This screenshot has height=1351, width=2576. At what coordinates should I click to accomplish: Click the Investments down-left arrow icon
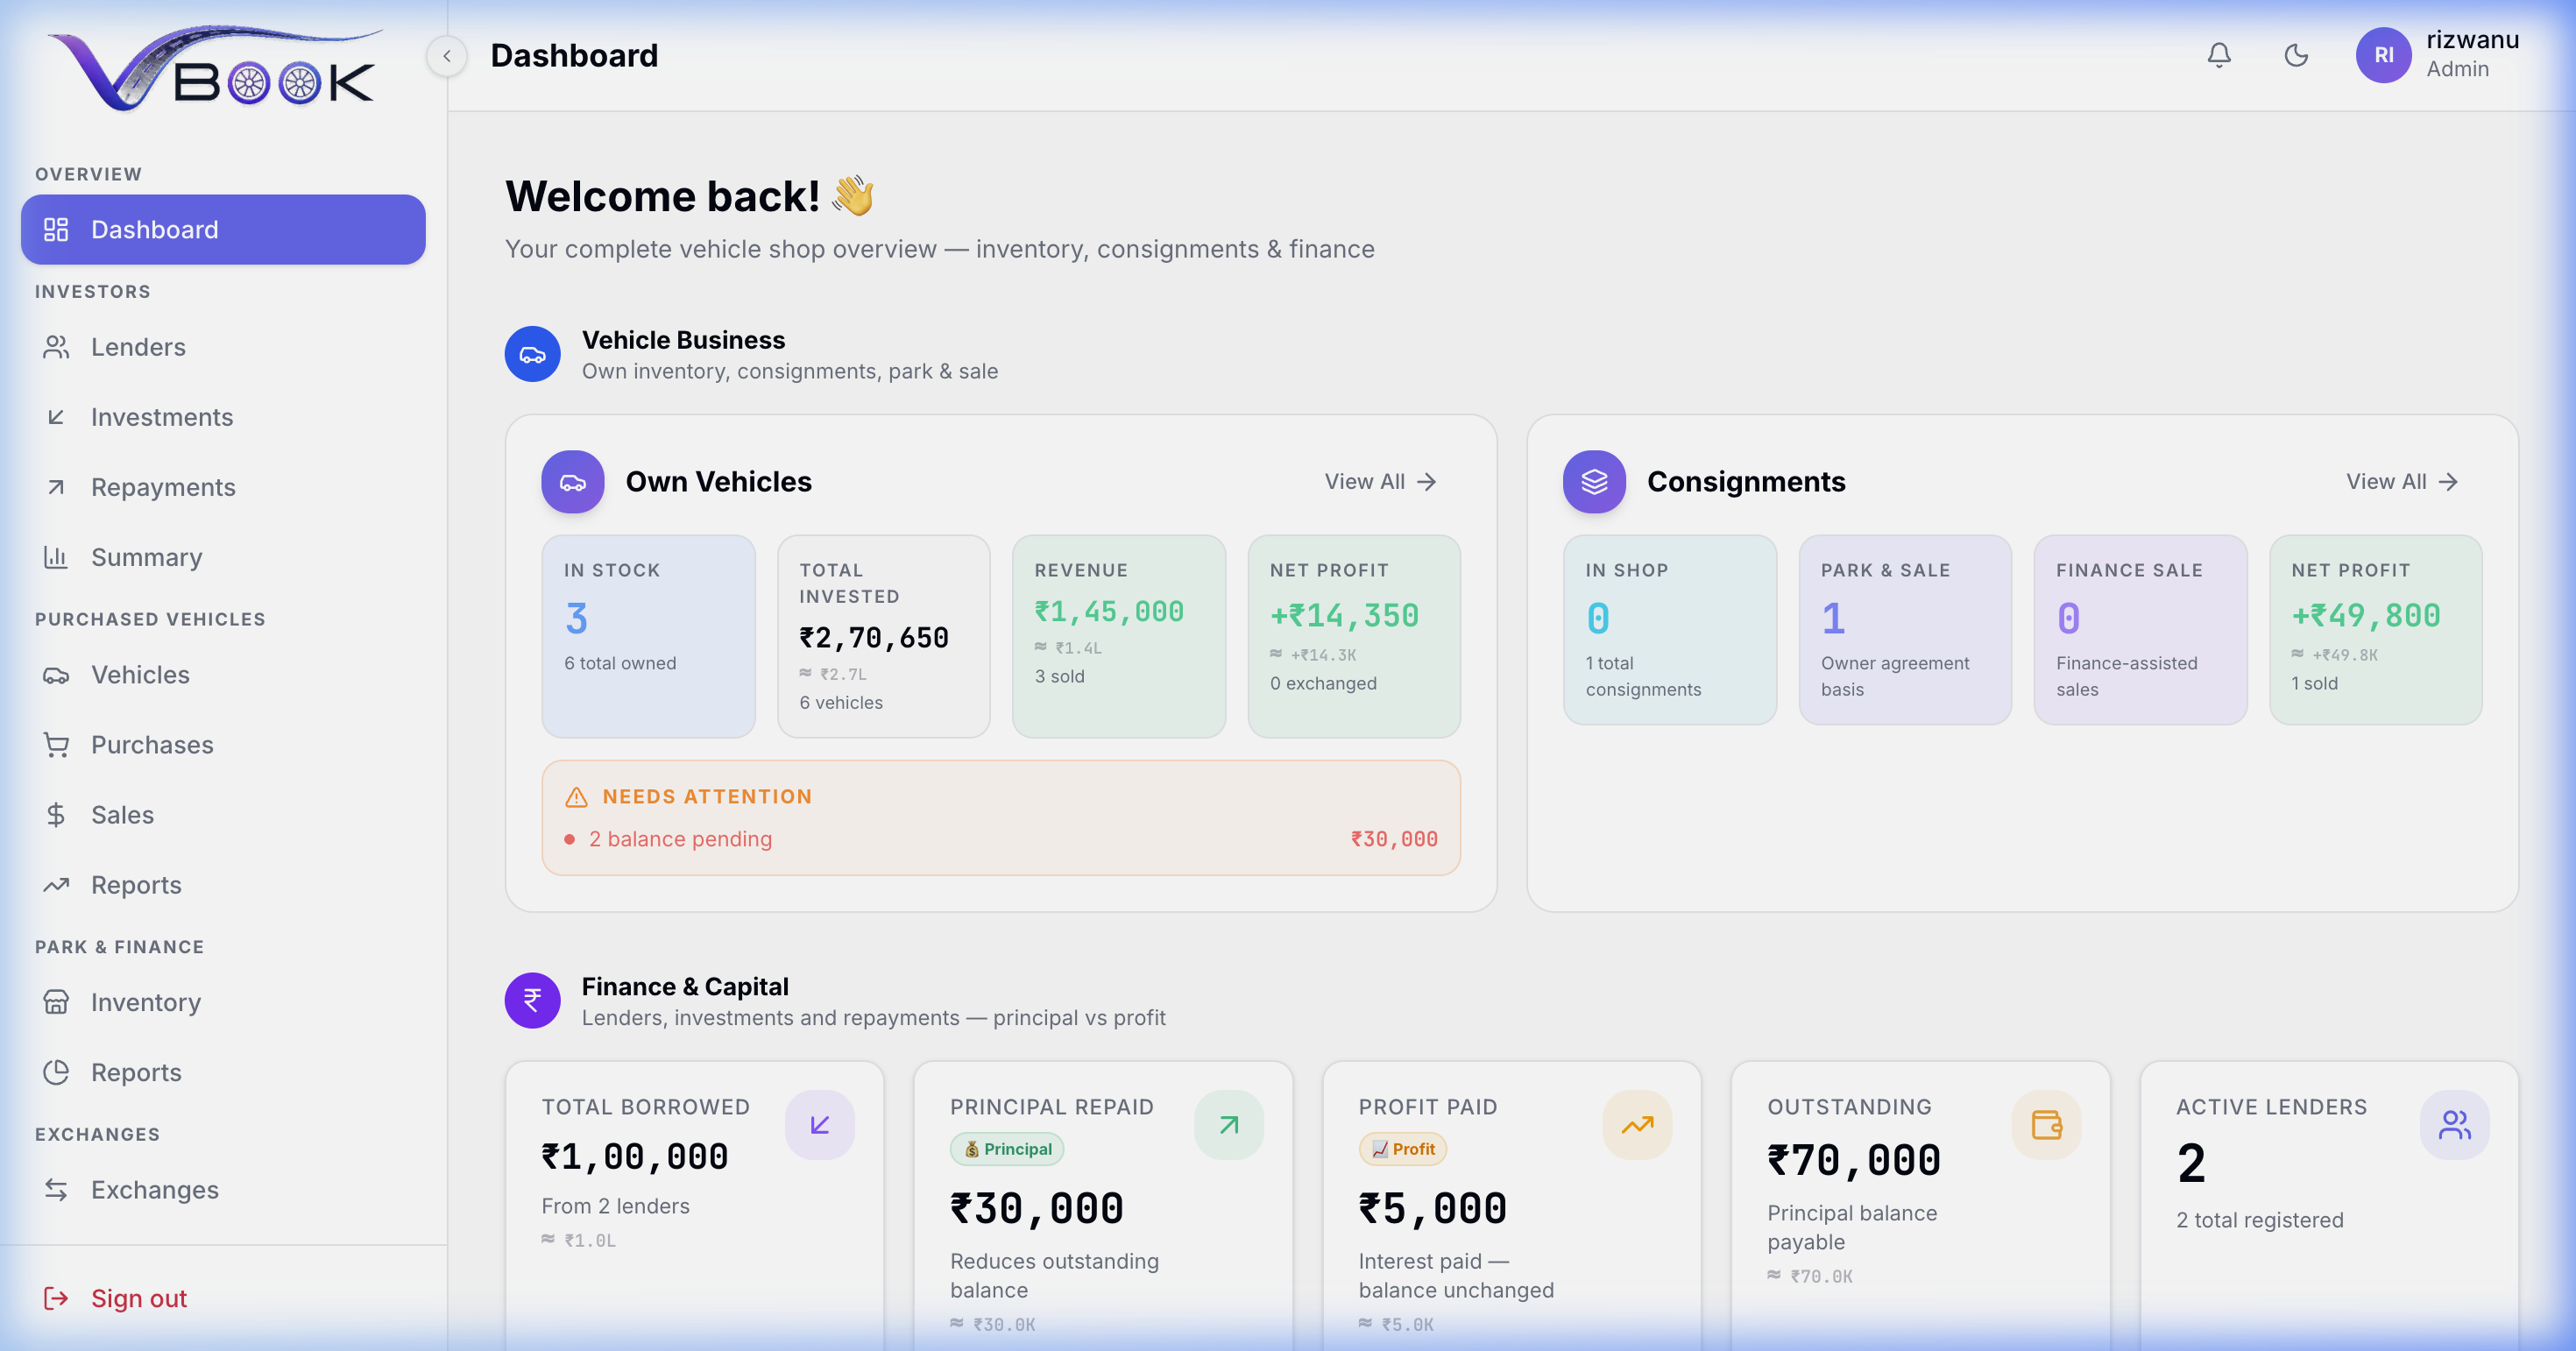point(56,417)
